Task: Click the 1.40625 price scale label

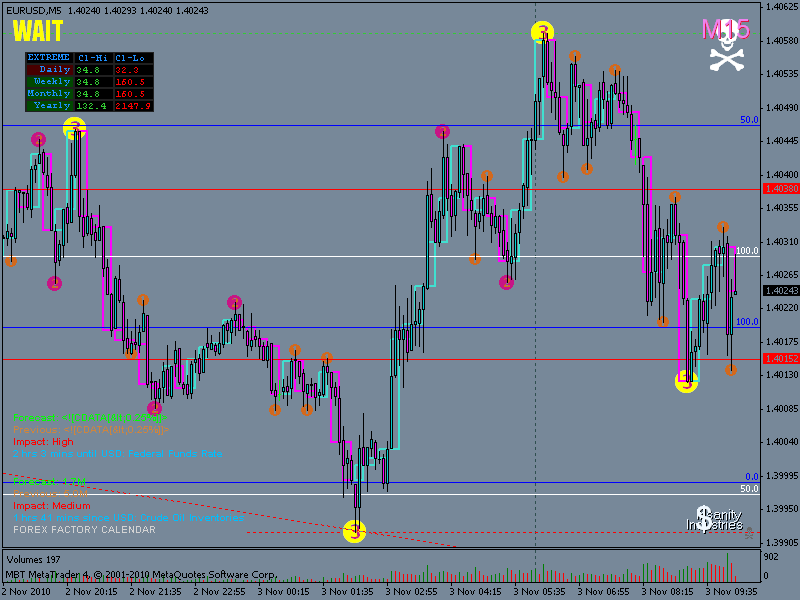Action: point(781,7)
